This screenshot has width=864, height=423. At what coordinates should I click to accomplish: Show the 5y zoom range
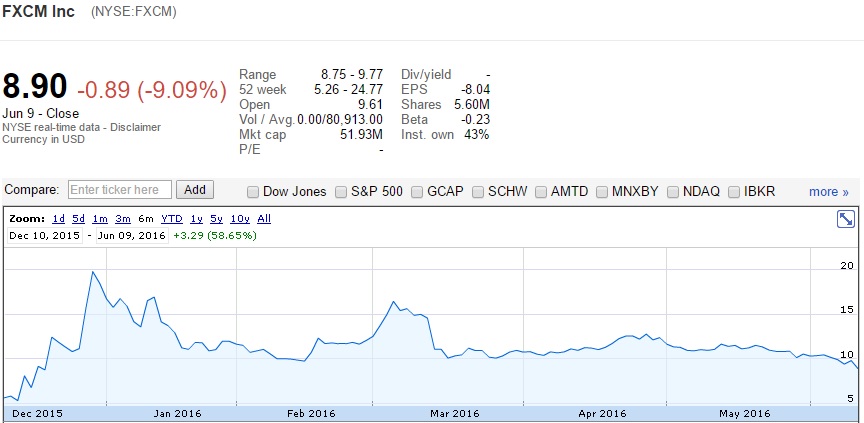(x=217, y=219)
